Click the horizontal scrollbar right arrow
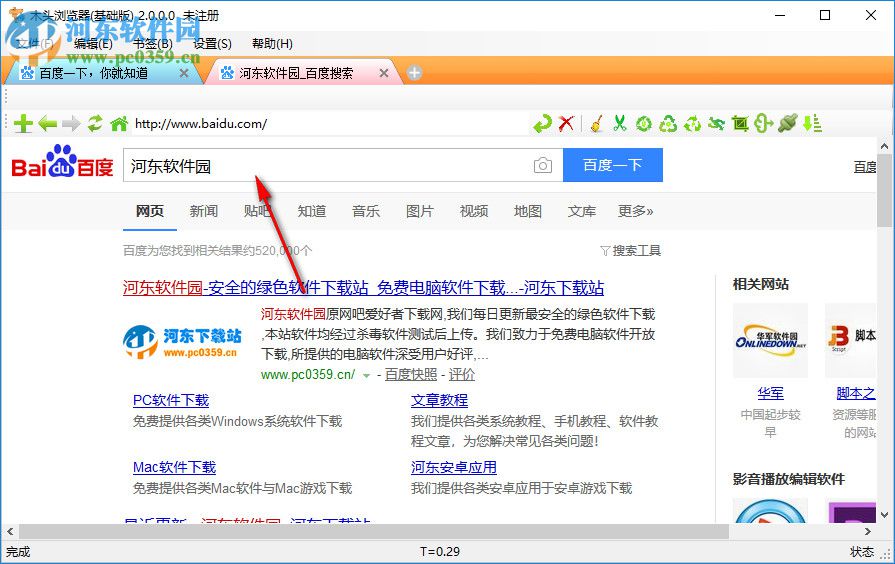 (868, 531)
